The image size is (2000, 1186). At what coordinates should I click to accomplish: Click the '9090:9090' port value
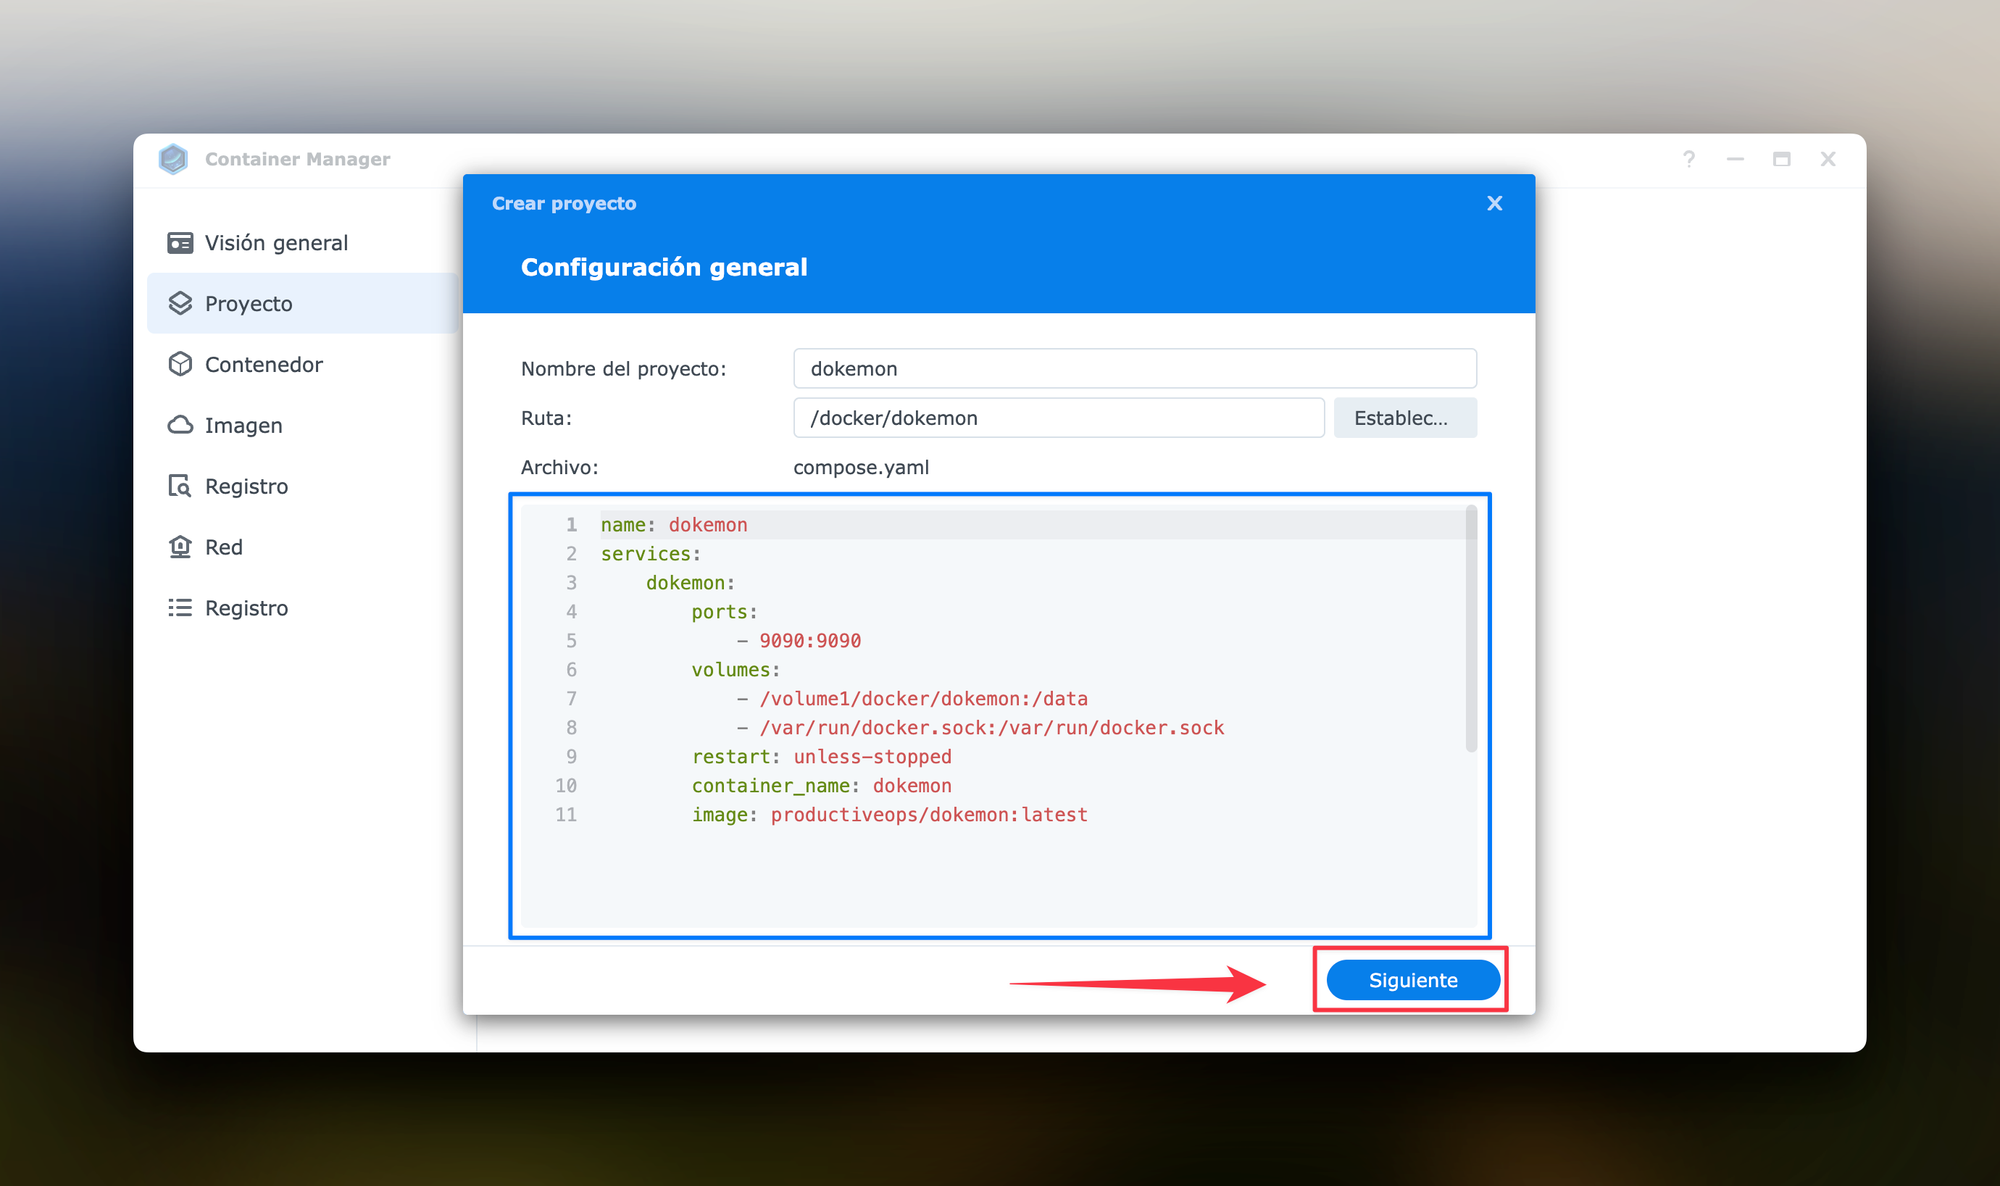pos(810,641)
